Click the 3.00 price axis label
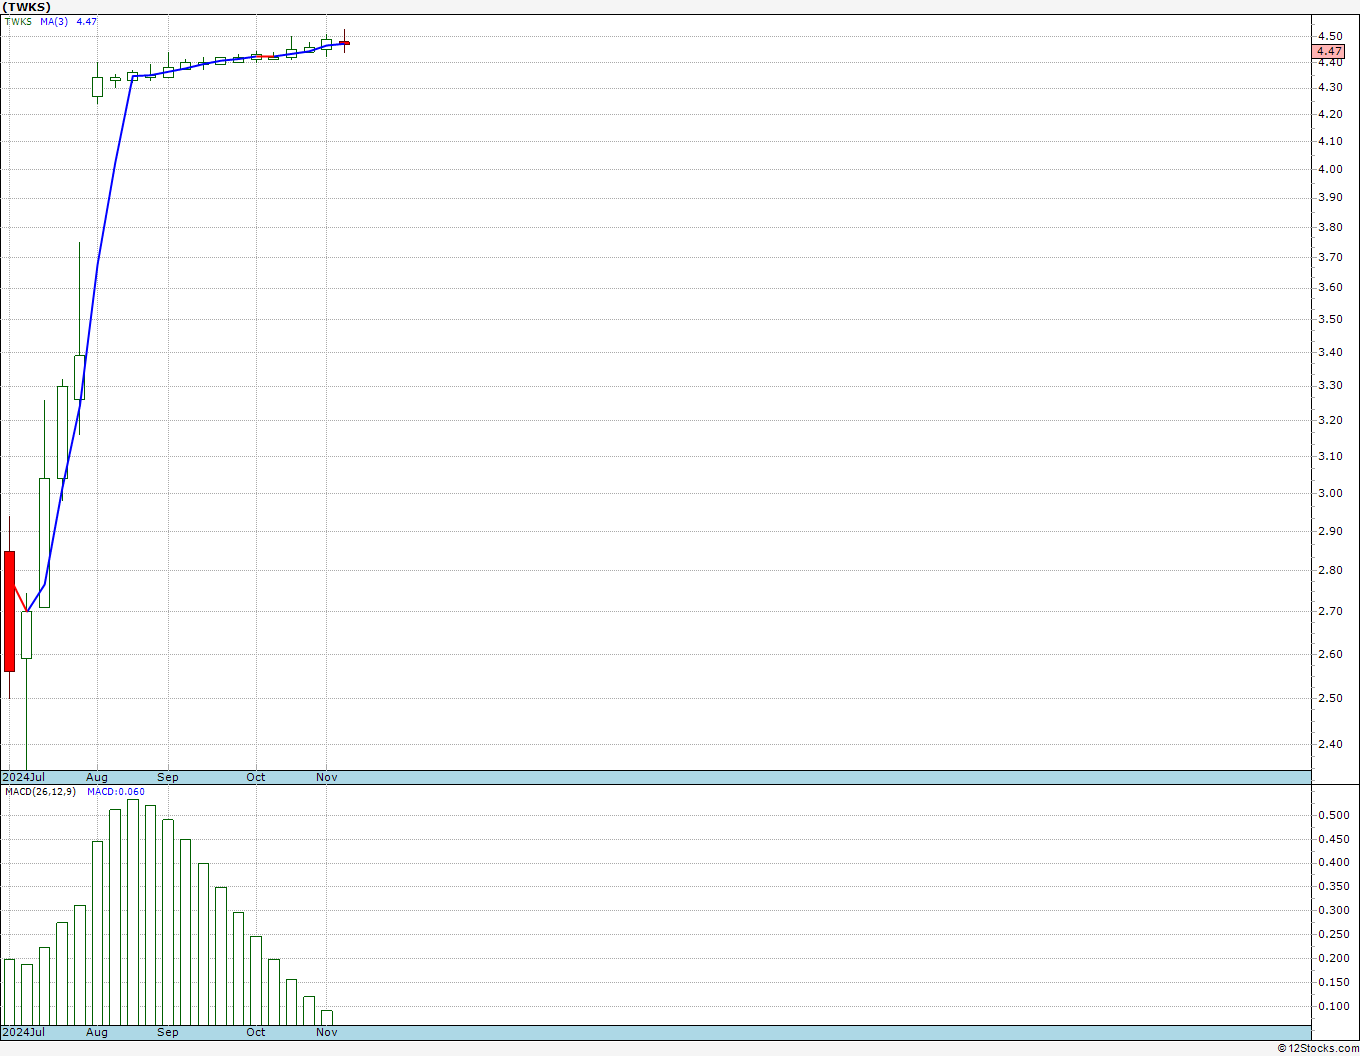Viewport: 1360px width, 1056px height. pyautogui.click(x=1329, y=493)
